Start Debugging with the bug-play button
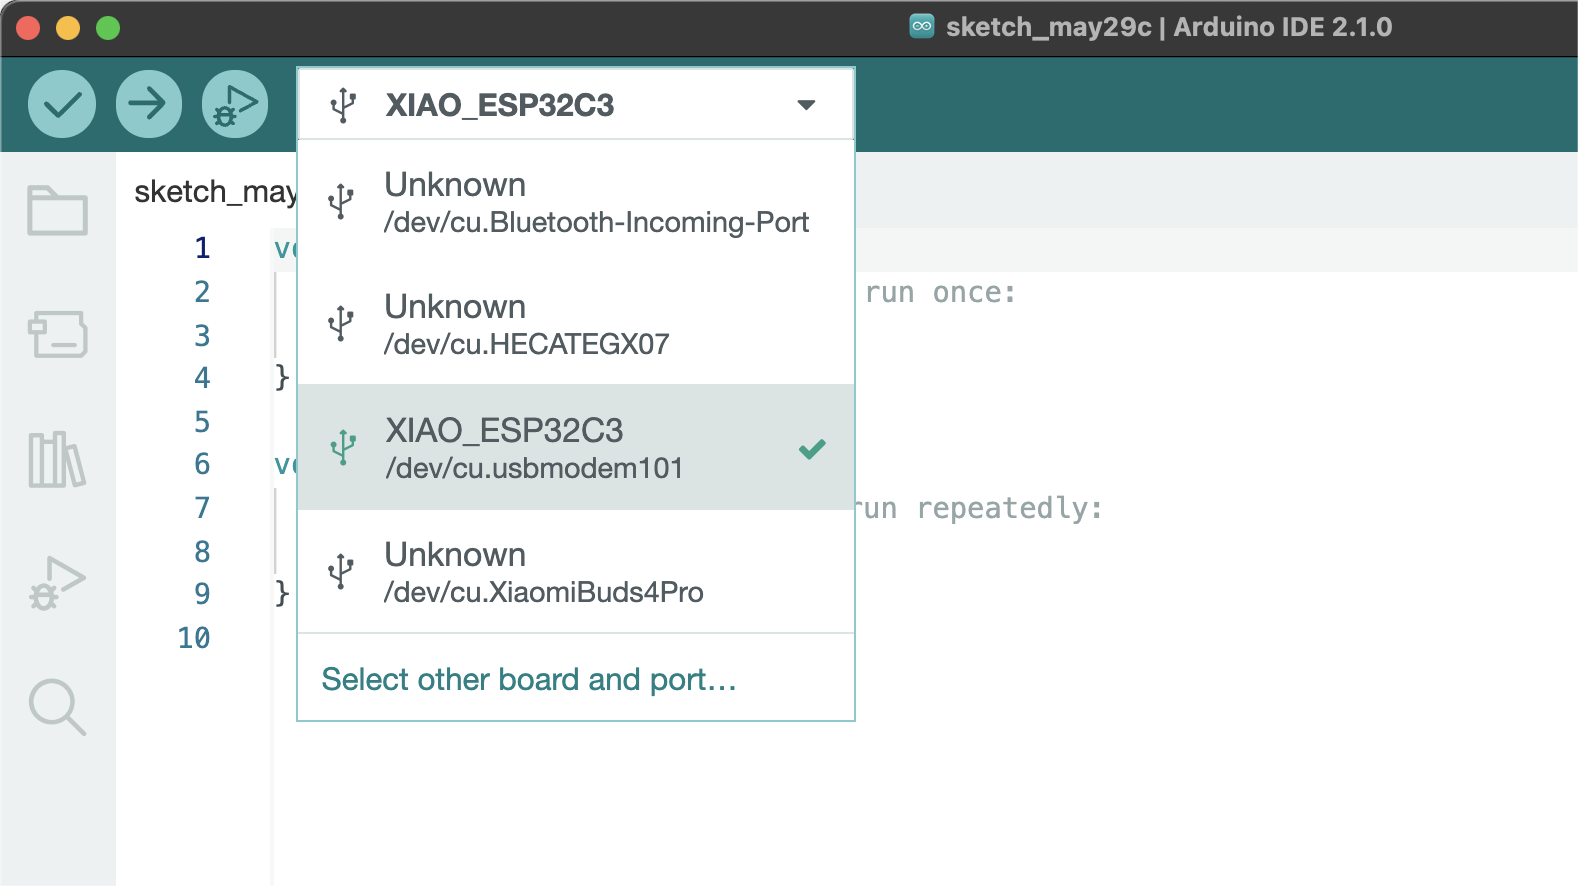The height and width of the screenshot is (886, 1578). coord(235,104)
